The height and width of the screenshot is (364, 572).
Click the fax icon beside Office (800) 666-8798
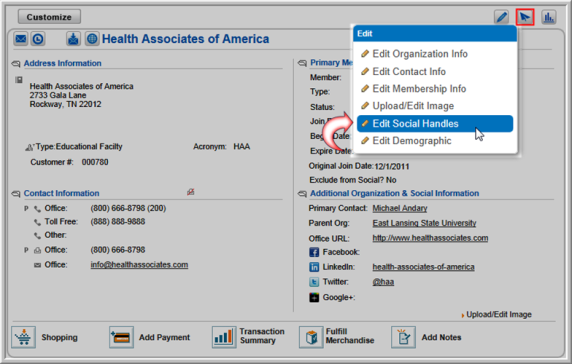[37, 251]
